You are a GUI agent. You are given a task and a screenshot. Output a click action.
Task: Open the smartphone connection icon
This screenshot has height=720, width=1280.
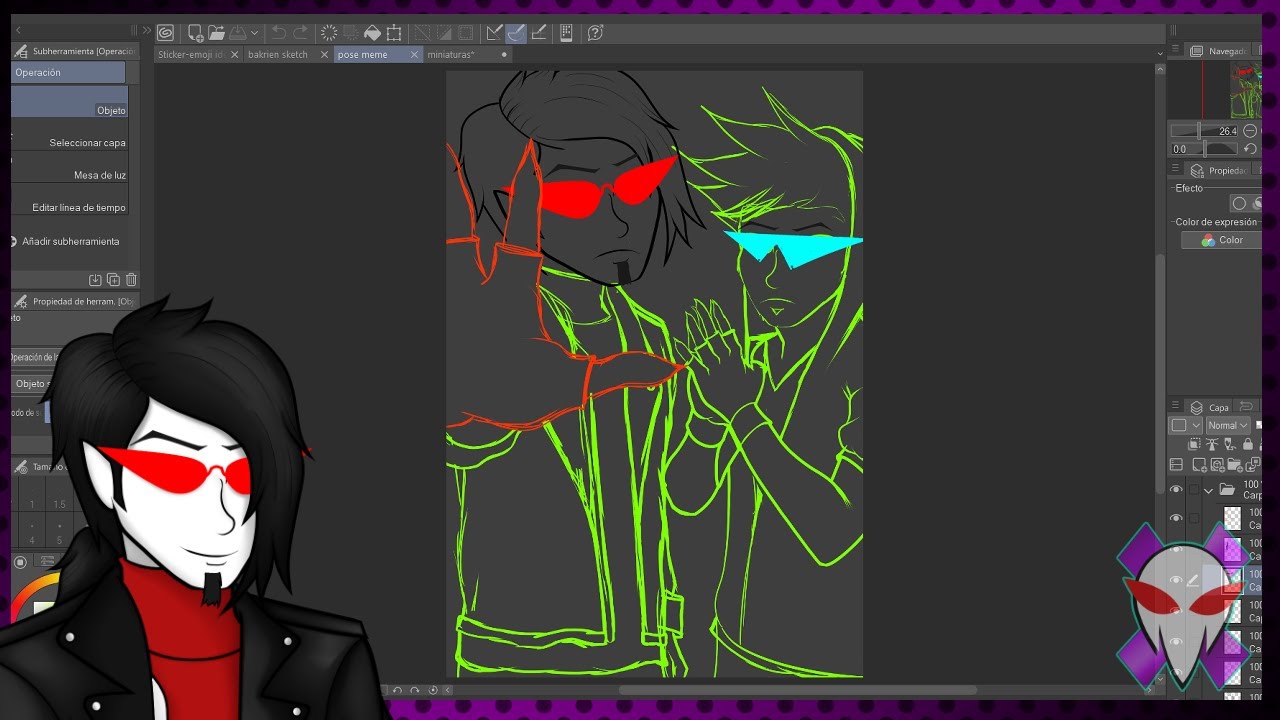(566, 33)
